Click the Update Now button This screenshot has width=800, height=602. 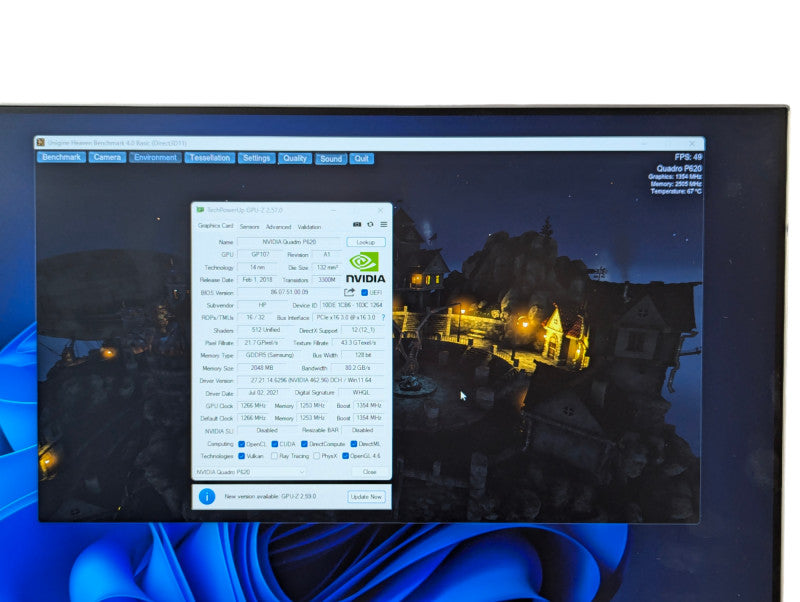pos(366,496)
